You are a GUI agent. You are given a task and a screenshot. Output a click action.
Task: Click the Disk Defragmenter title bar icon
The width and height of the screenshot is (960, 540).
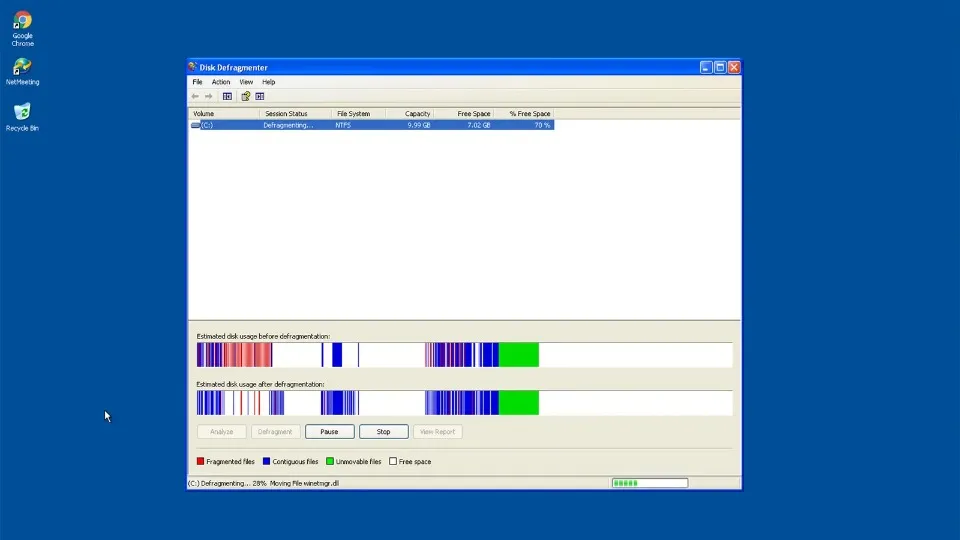tap(193, 67)
